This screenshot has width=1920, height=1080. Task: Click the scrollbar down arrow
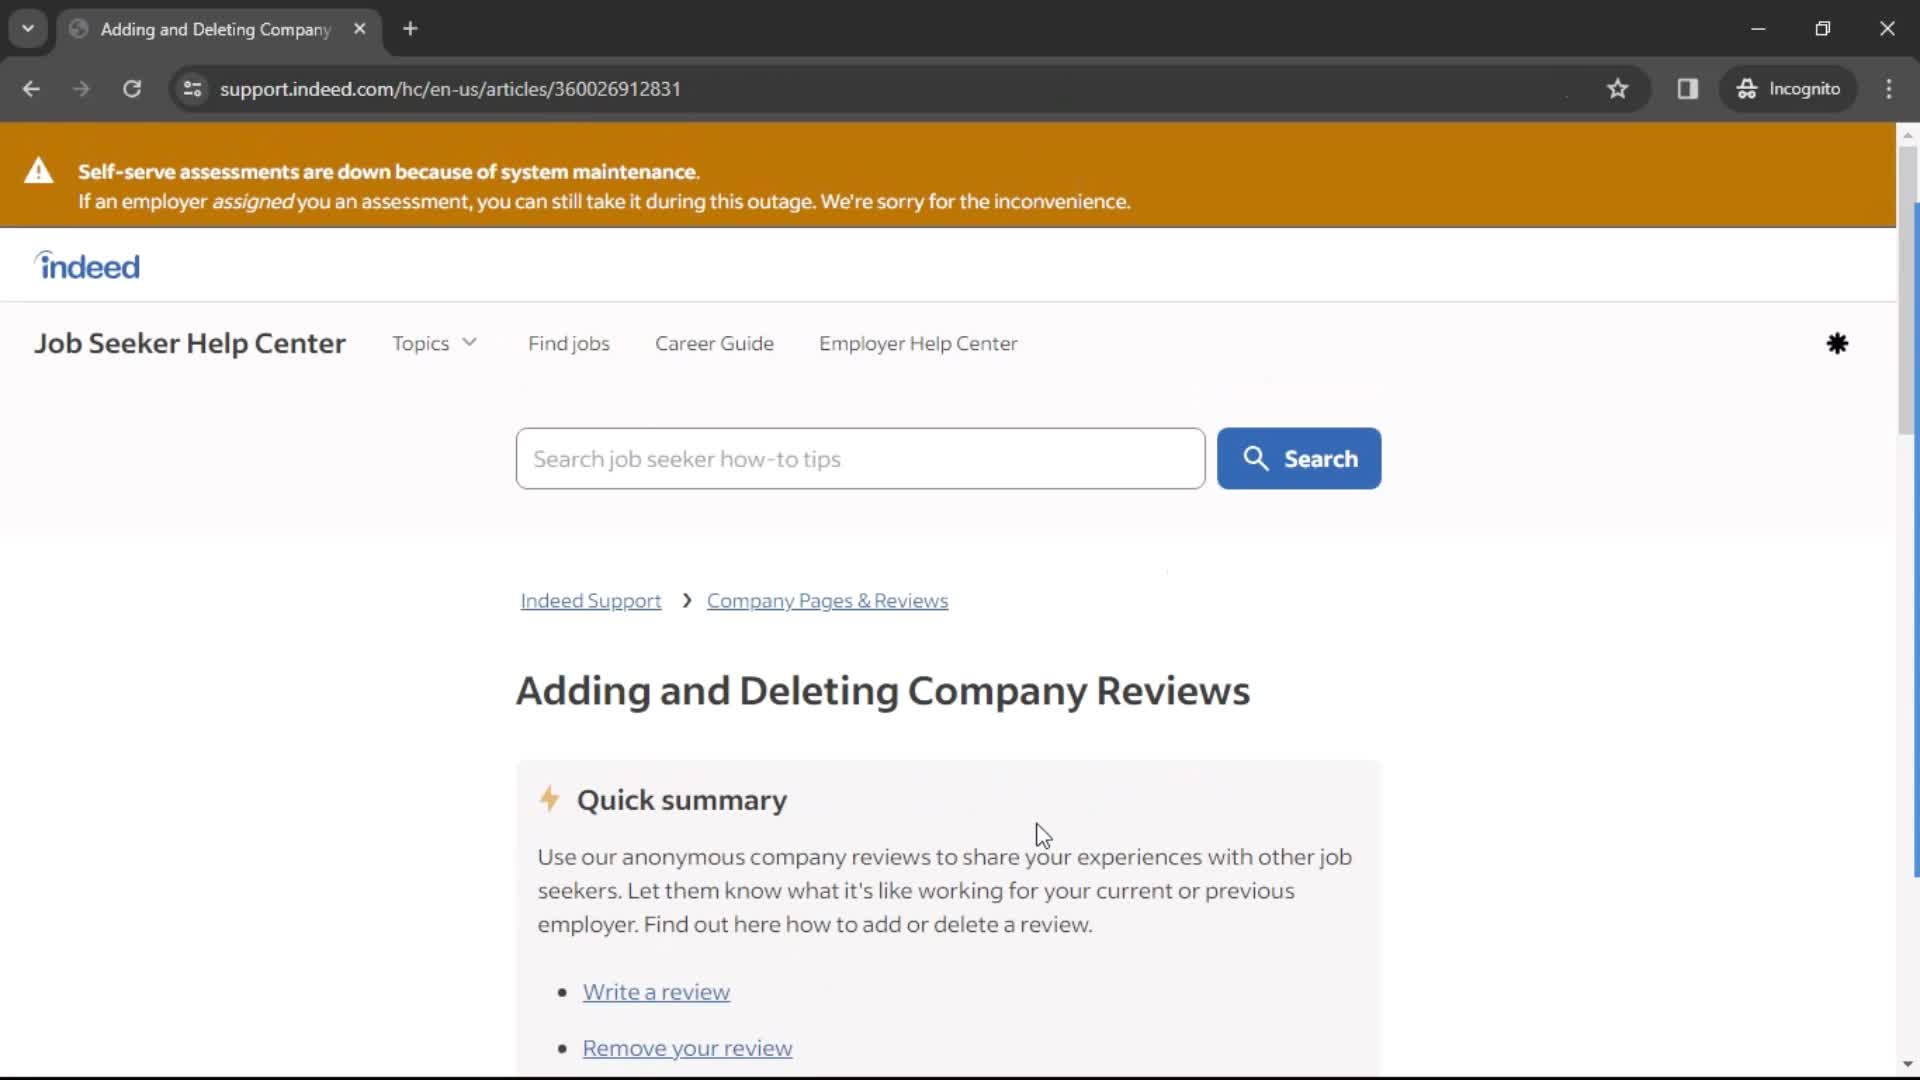1907,1064
